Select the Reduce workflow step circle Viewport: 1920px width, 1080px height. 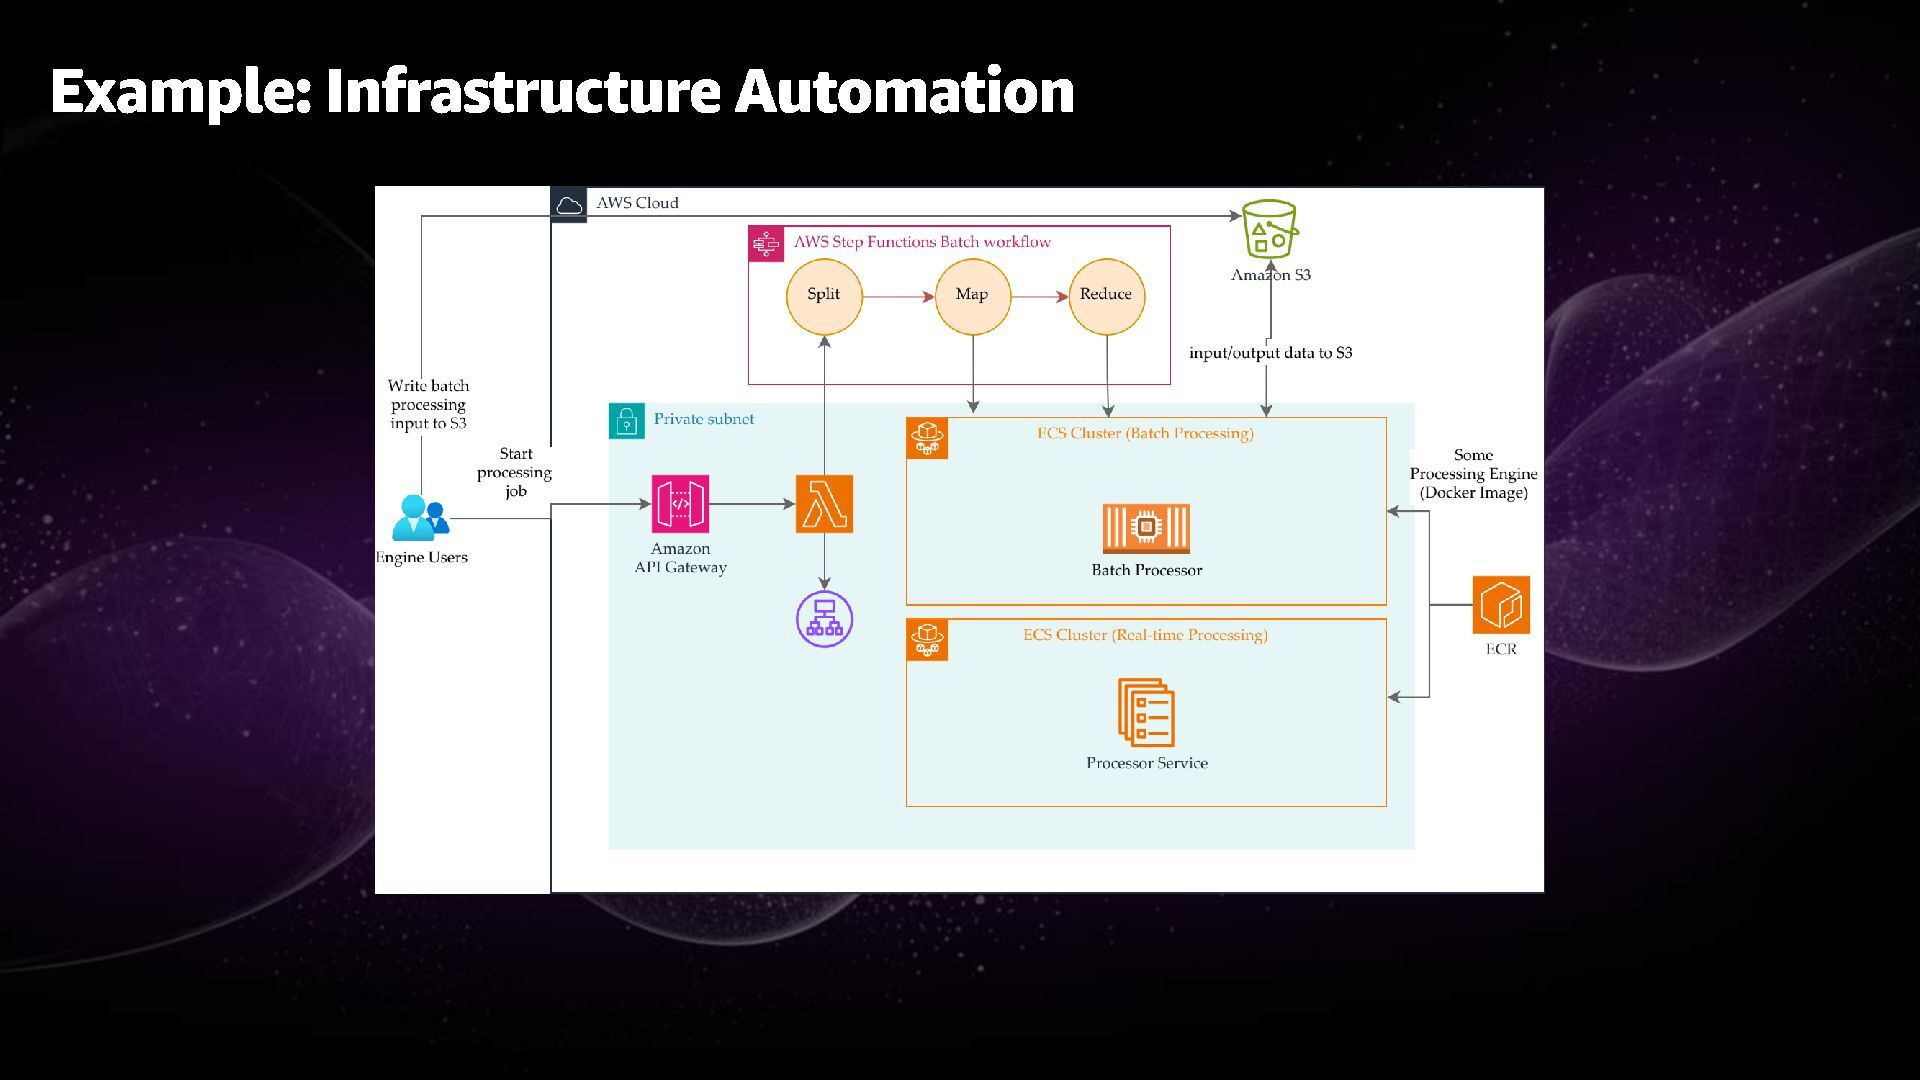coord(1106,295)
